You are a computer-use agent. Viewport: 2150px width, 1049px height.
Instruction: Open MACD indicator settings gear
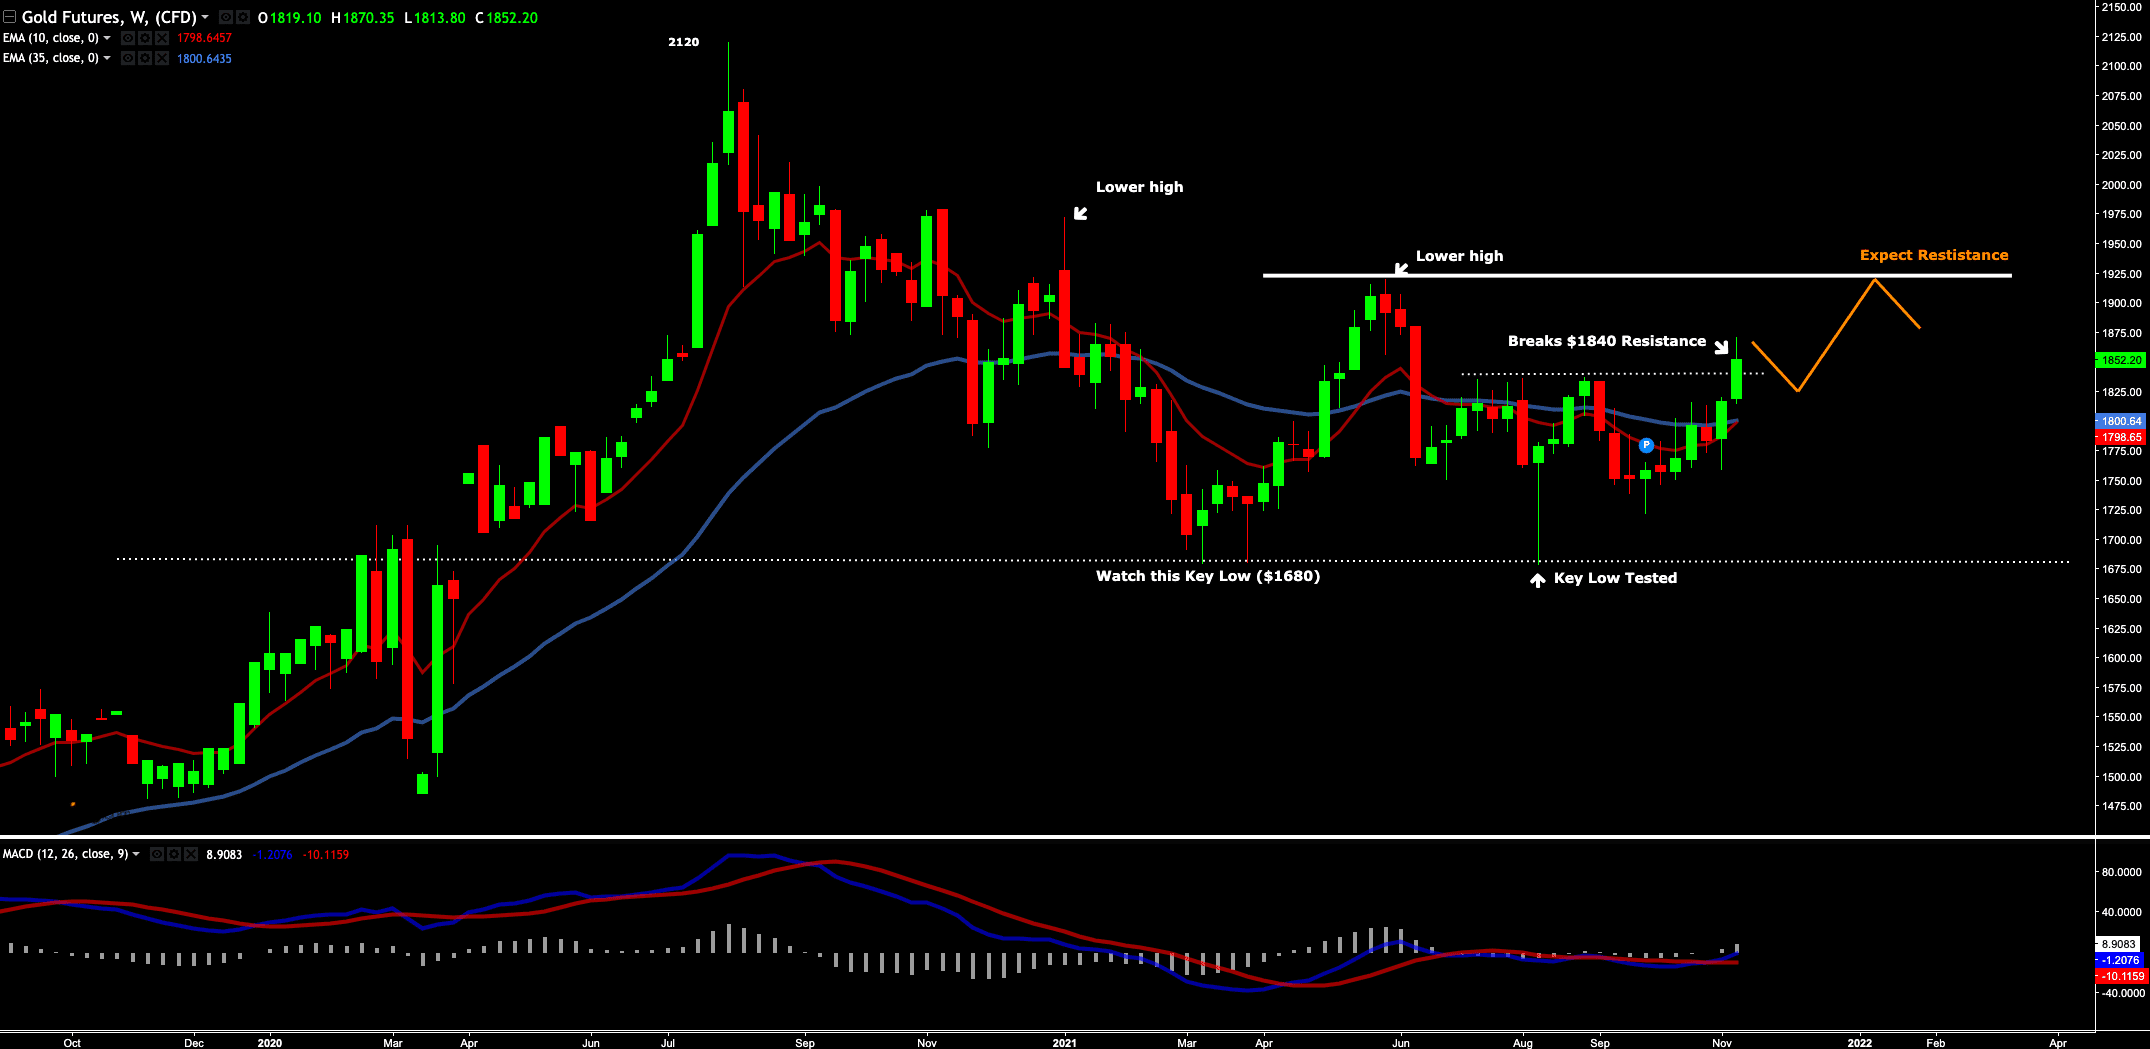point(173,854)
